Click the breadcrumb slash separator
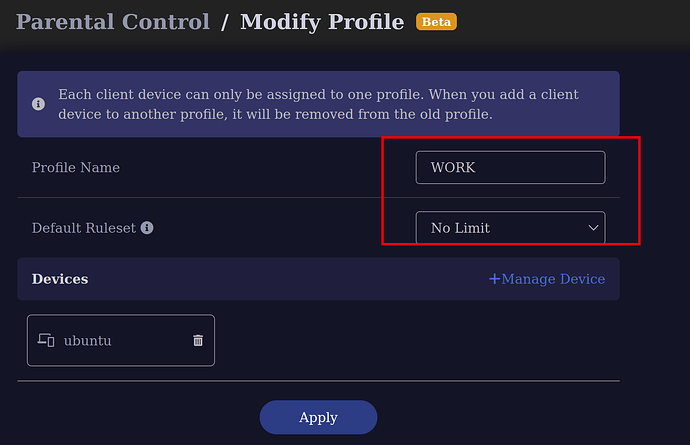The height and width of the screenshot is (445, 690). pos(224,22)
